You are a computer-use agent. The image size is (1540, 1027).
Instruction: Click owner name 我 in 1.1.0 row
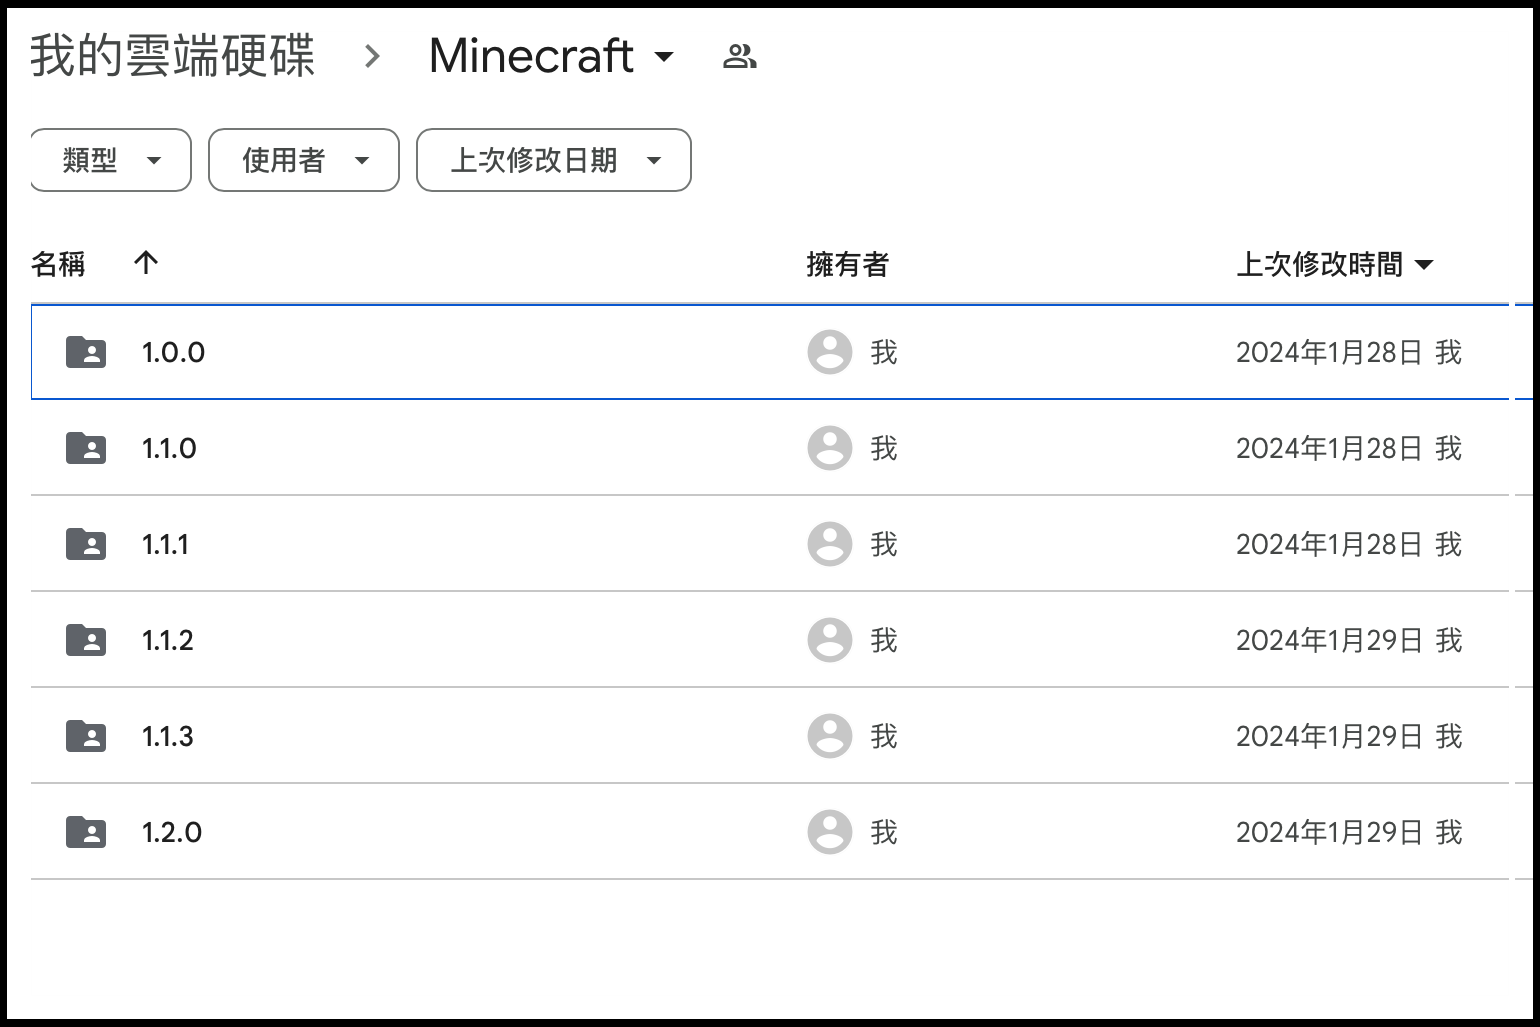[884, 448]
